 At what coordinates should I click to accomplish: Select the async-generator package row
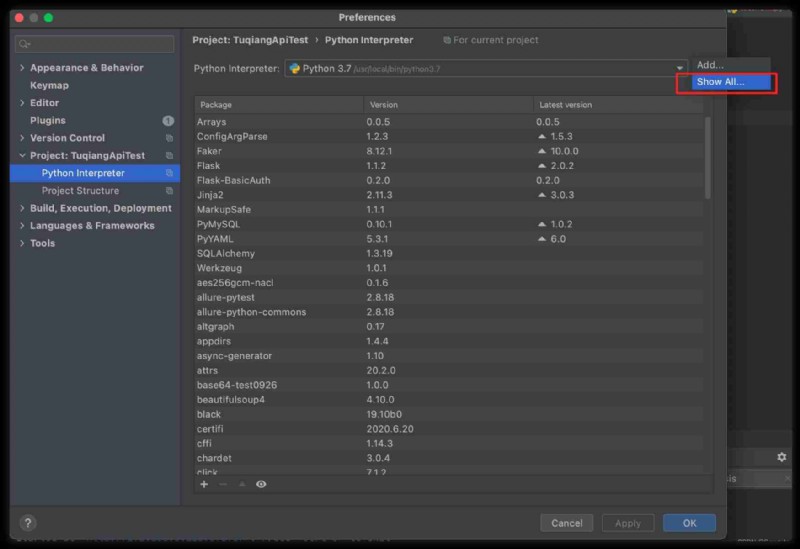[449, 356]
